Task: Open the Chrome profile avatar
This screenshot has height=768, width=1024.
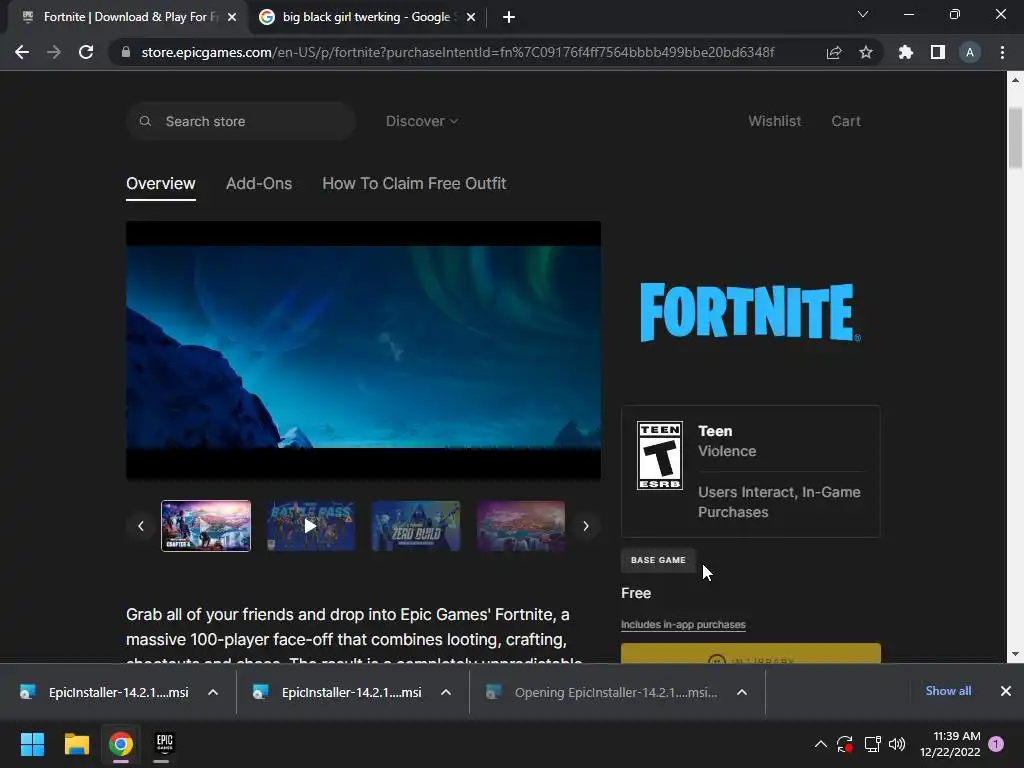Action: pyautogui.click(x=970, y=52)
